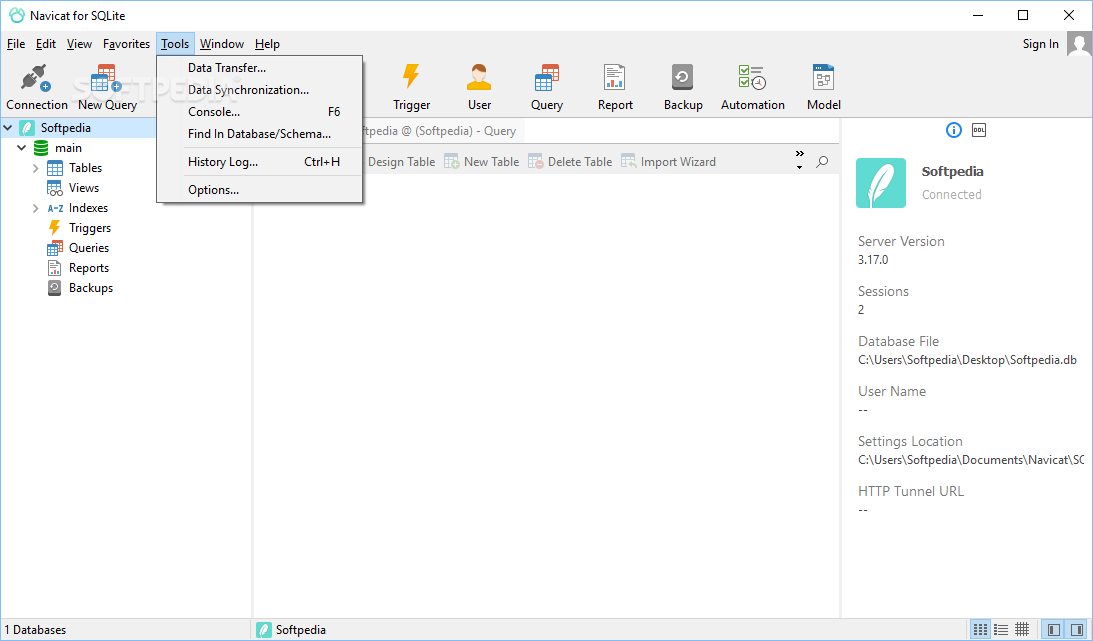Click the Delete Table button
This screenshot has width=1093, height=641.
(570, 162)
